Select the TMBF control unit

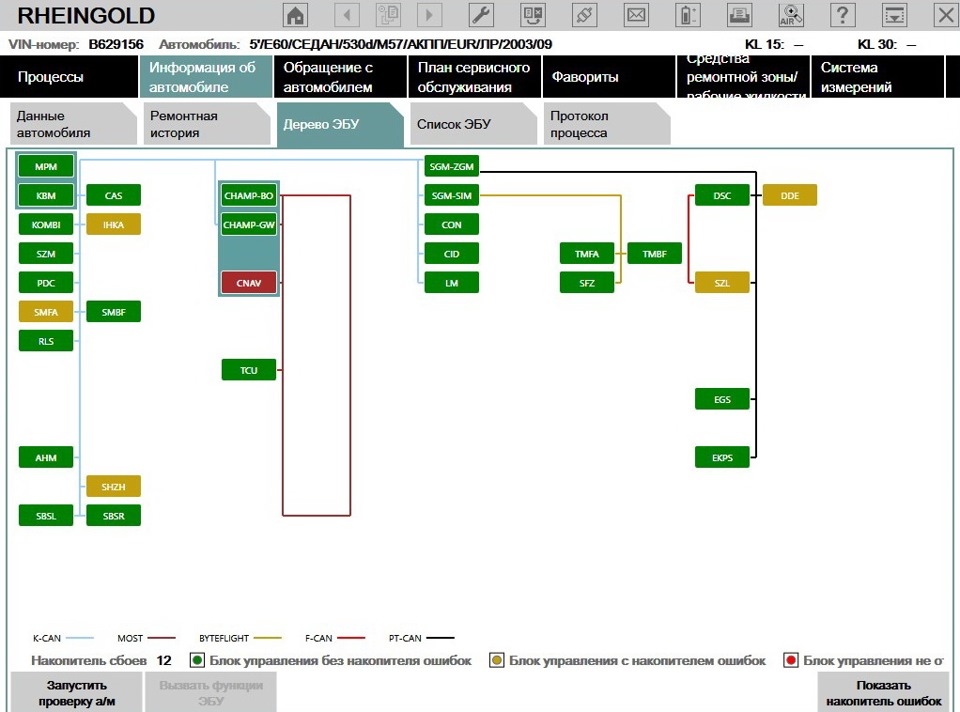[654, 253]
